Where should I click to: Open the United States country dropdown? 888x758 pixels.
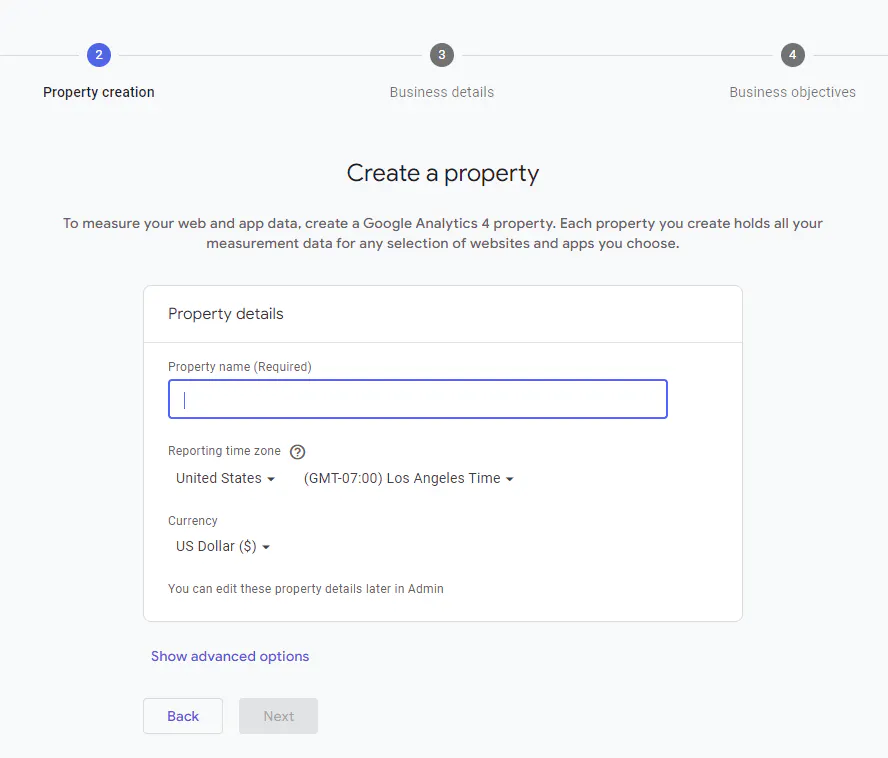coord(225,479)
